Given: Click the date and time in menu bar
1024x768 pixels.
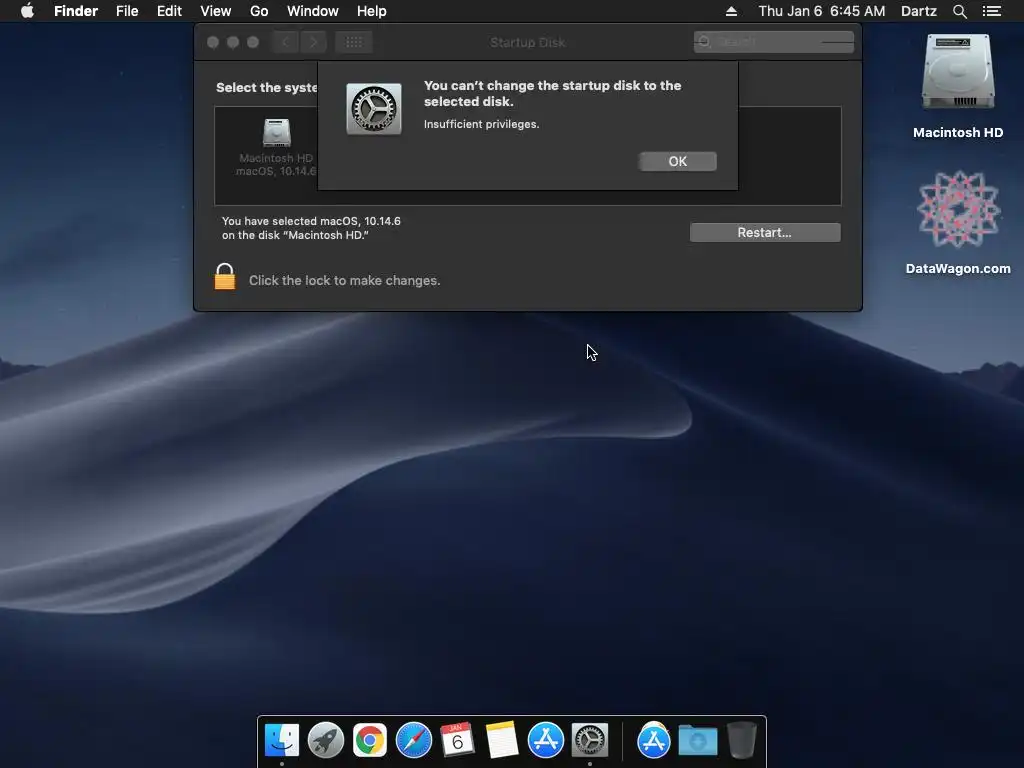Looking at the screenshot, I should (x=822, y=11).
